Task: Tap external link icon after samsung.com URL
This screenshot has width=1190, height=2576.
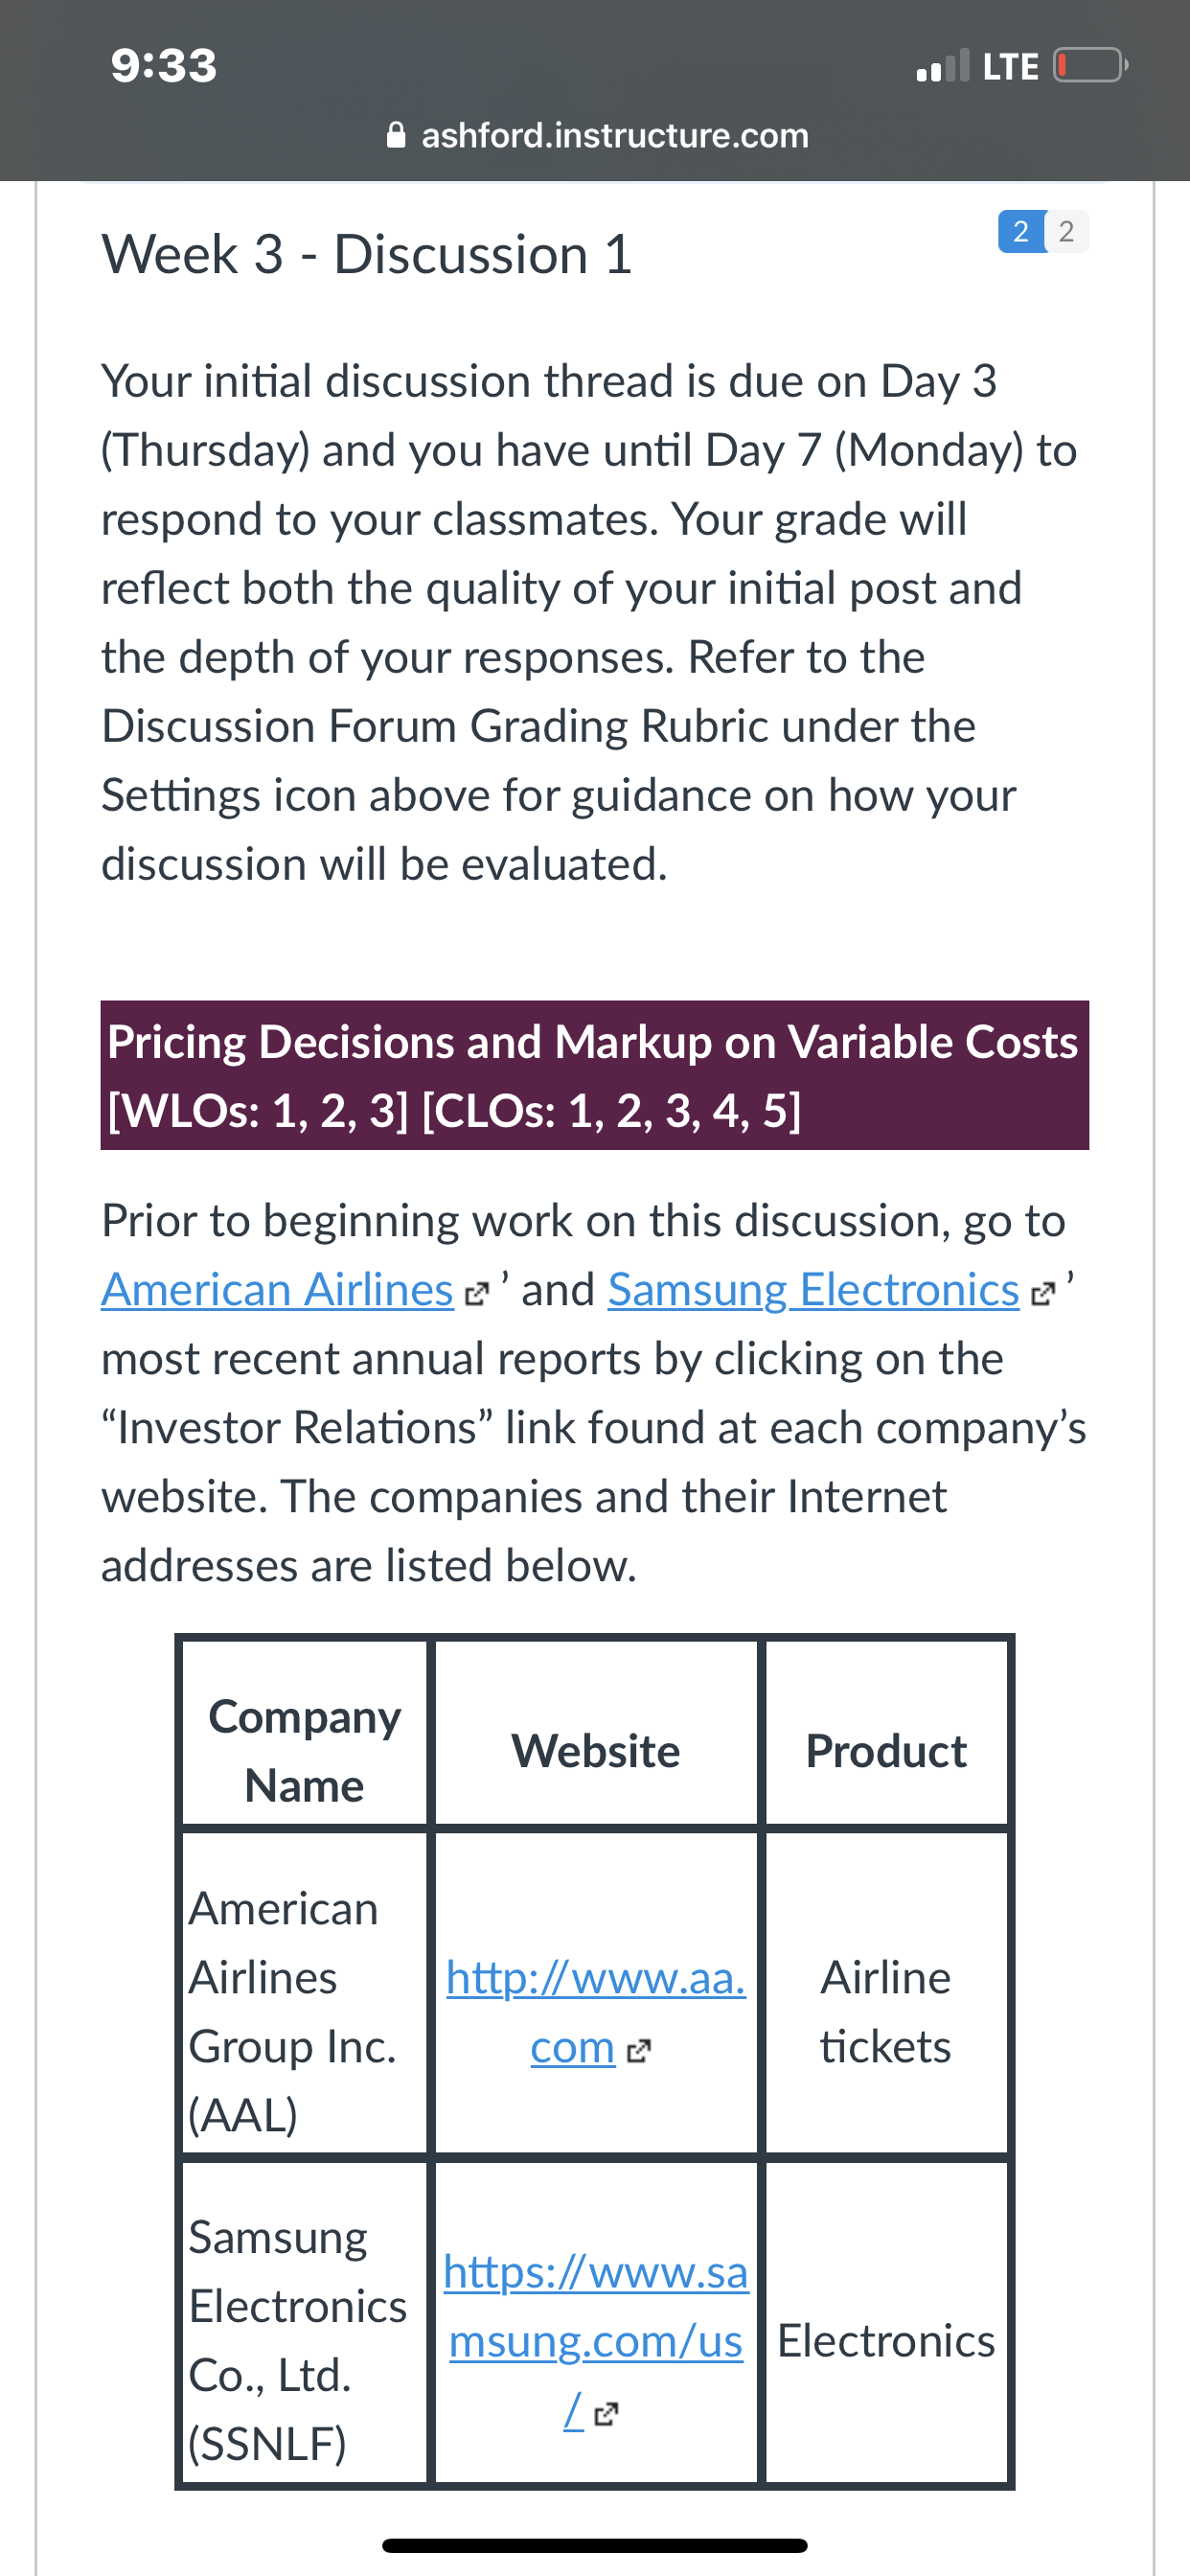Action: pyautogui.click(x=606, y=2415)
